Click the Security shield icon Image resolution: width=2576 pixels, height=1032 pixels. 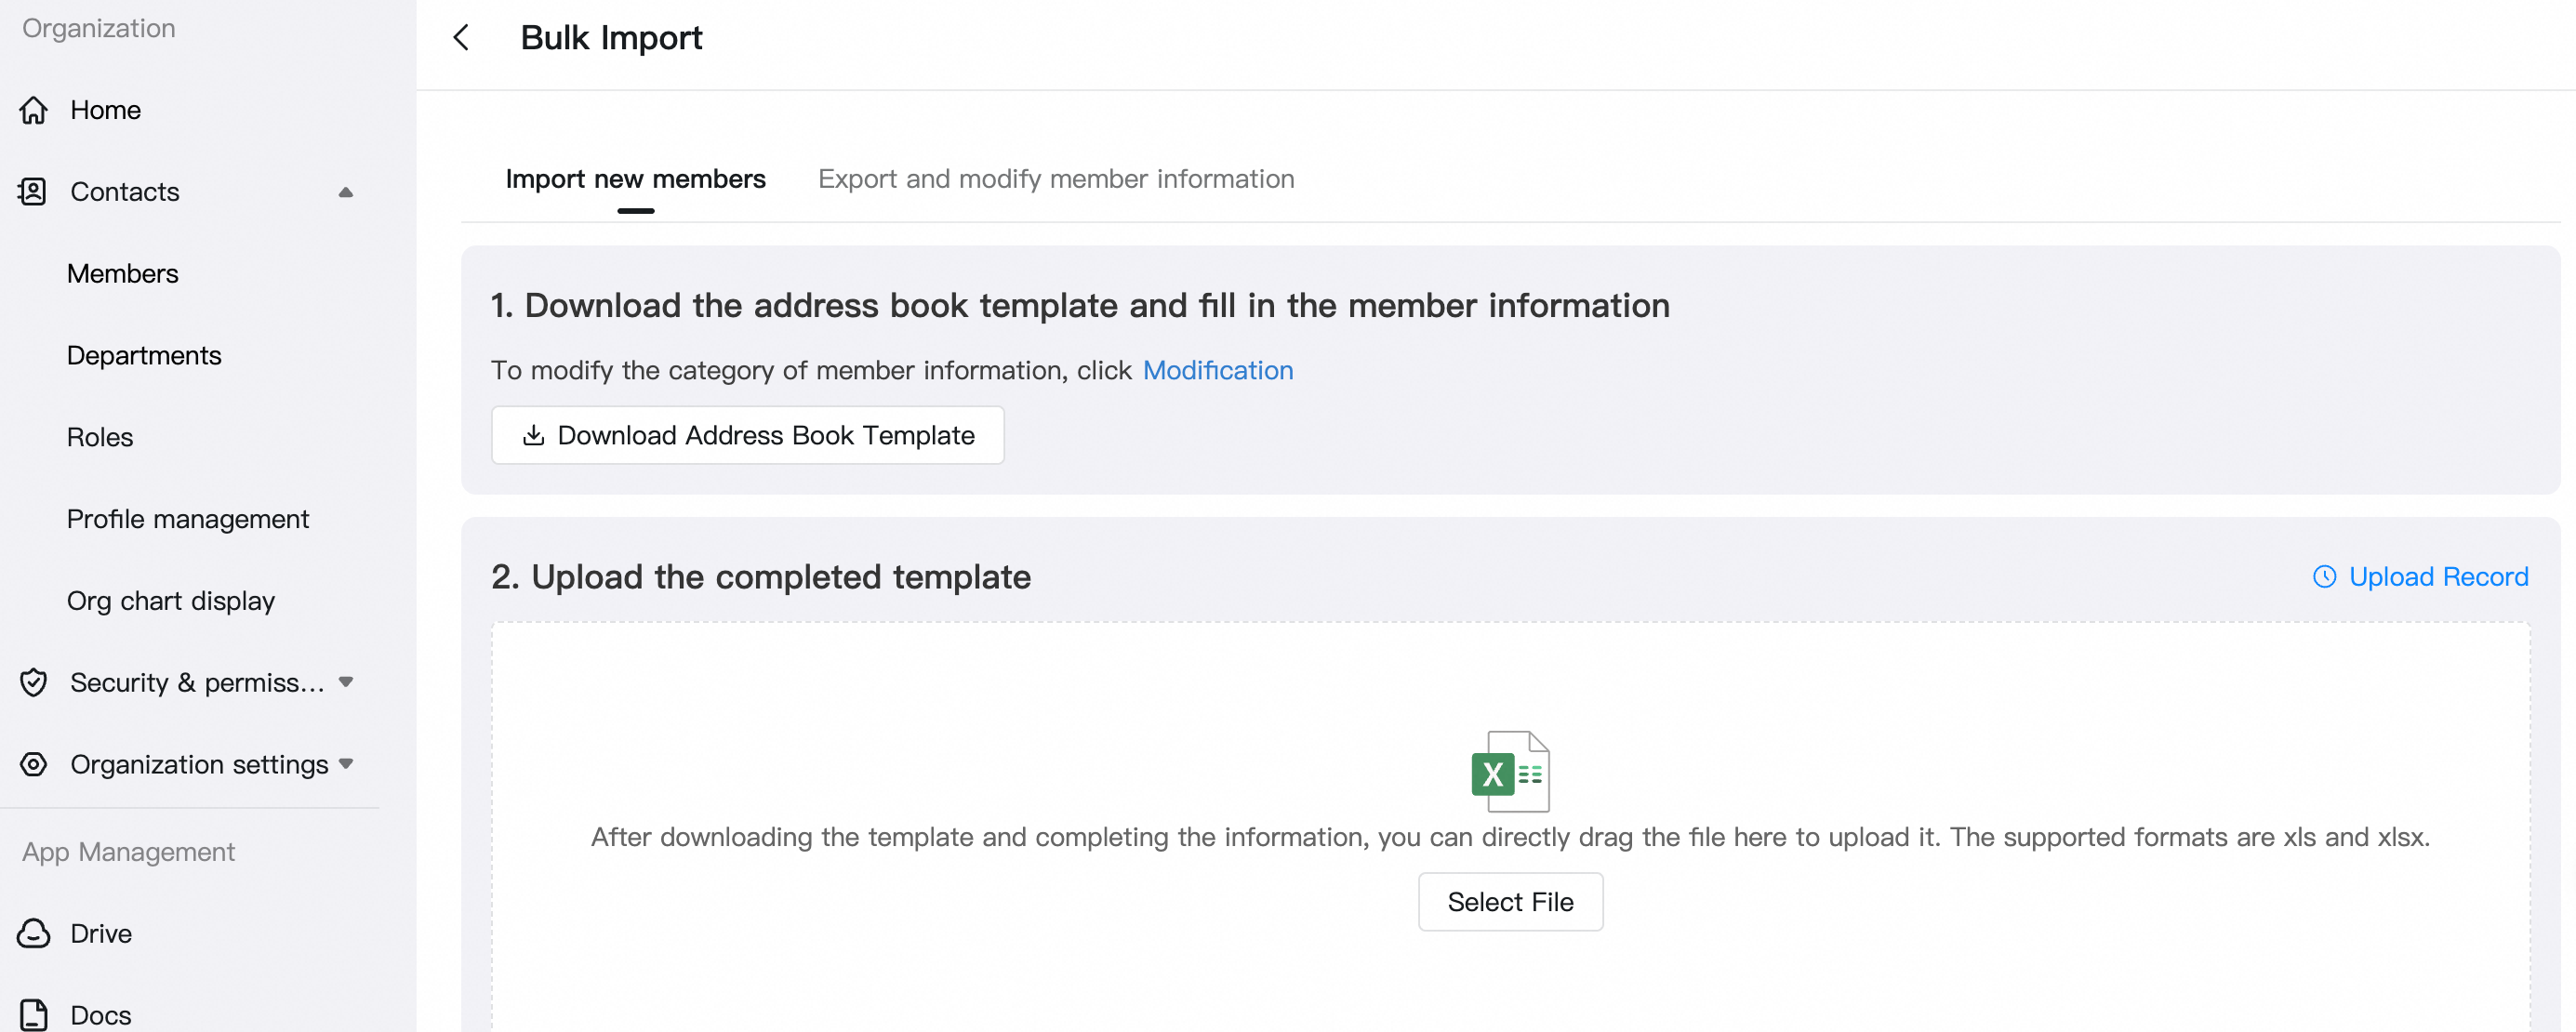34,682
